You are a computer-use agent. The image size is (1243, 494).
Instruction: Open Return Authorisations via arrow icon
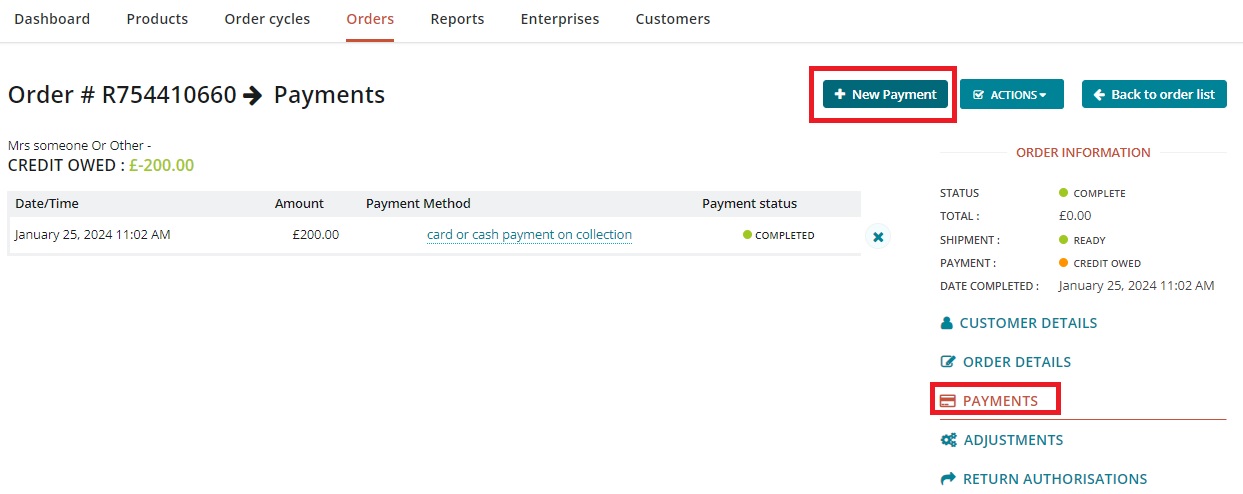[x=948, y=480]
